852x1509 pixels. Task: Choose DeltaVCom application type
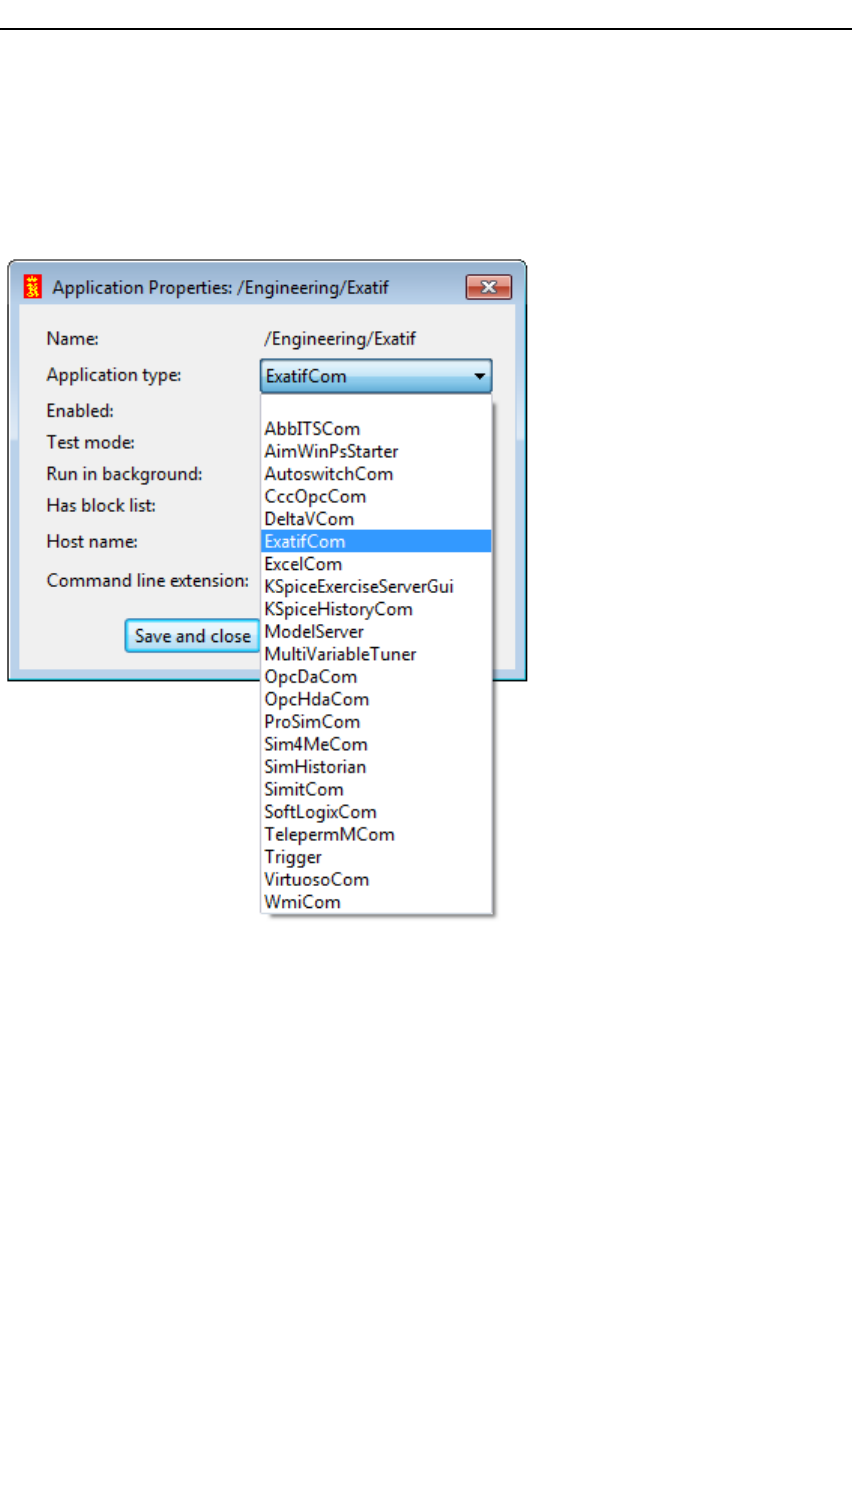coord(376,519)
